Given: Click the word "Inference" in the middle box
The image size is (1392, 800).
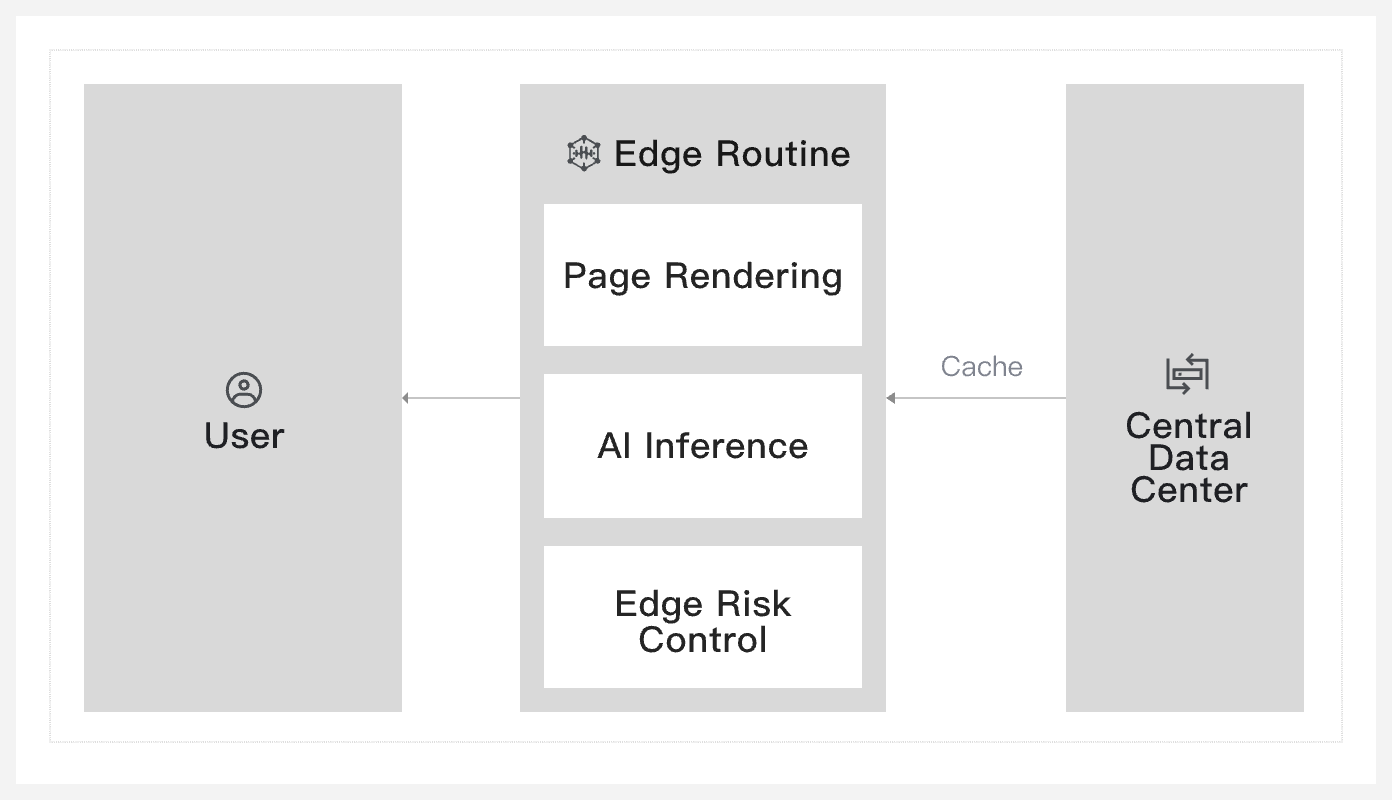Looking at the screenshot, I should [x=726, y=446].
